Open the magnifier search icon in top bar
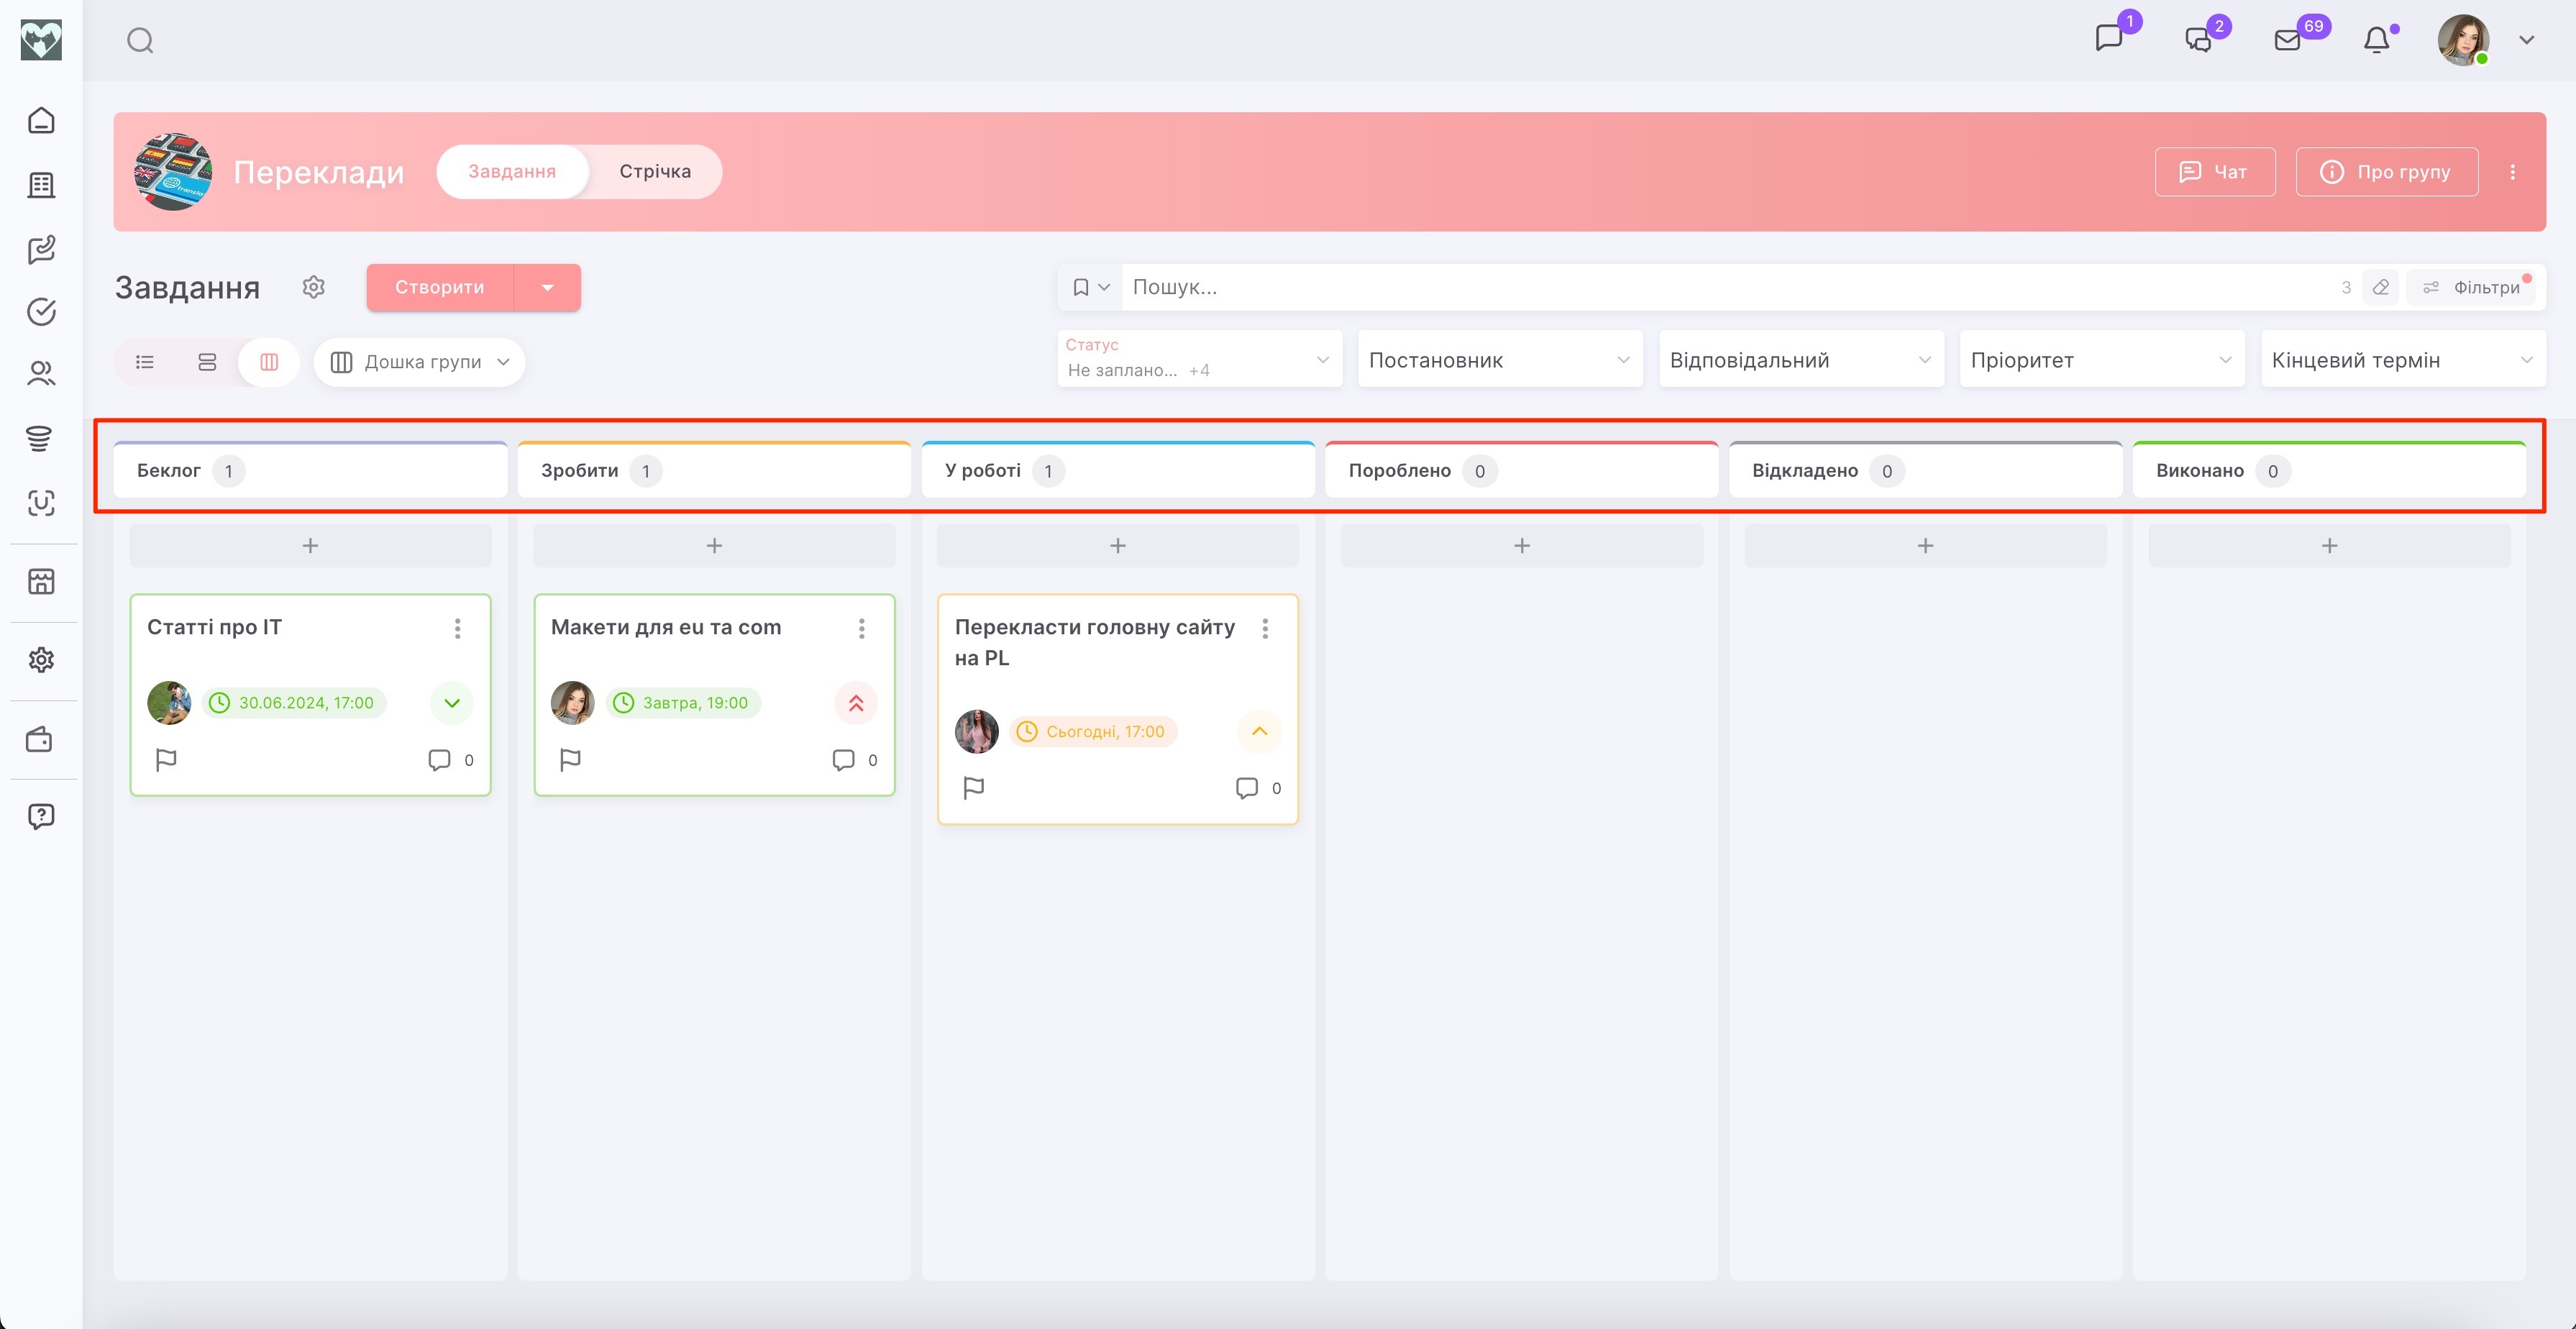 click(x=140, y=40)
